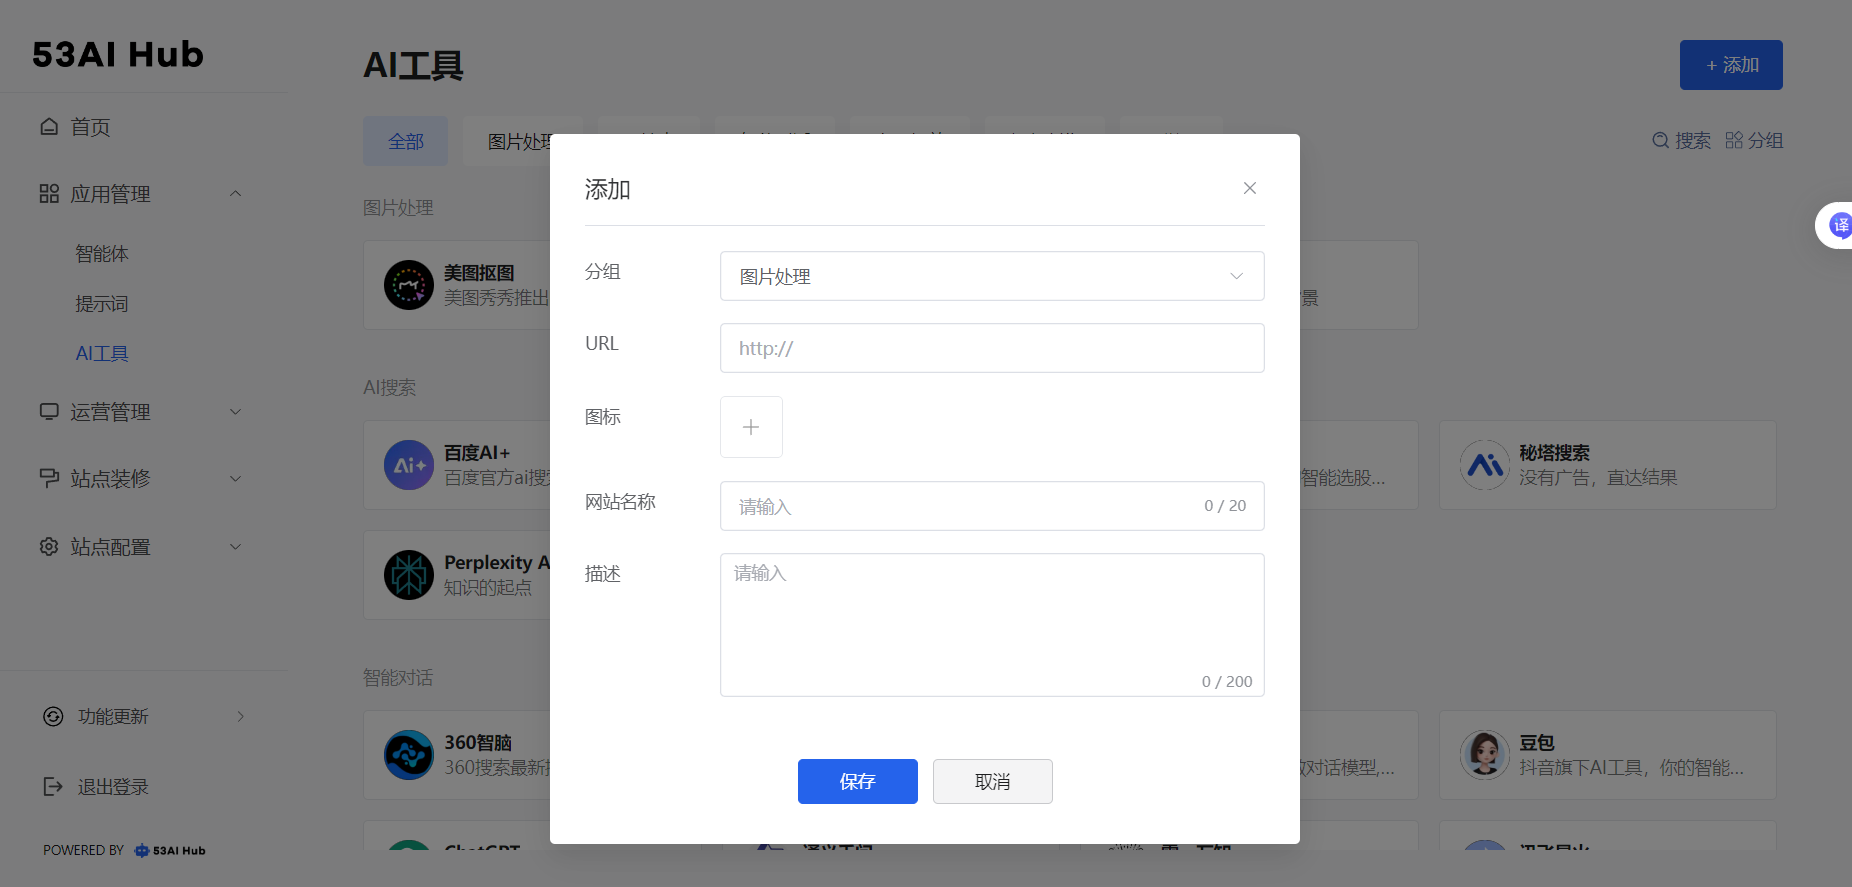Click the 秘塔搜索 tool logo
This screenshot has width=1852, height=887.
[x=1484, y=465]
